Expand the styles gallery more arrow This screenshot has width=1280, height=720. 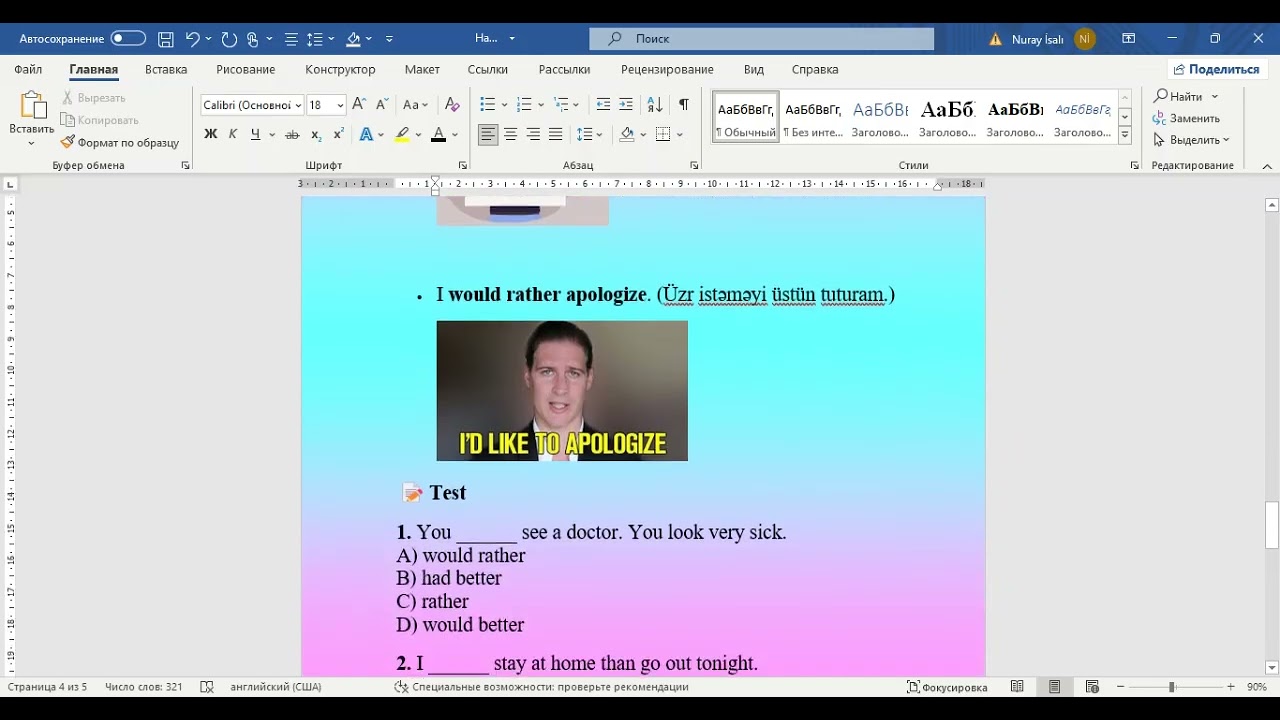click(x=1125, y=136)
